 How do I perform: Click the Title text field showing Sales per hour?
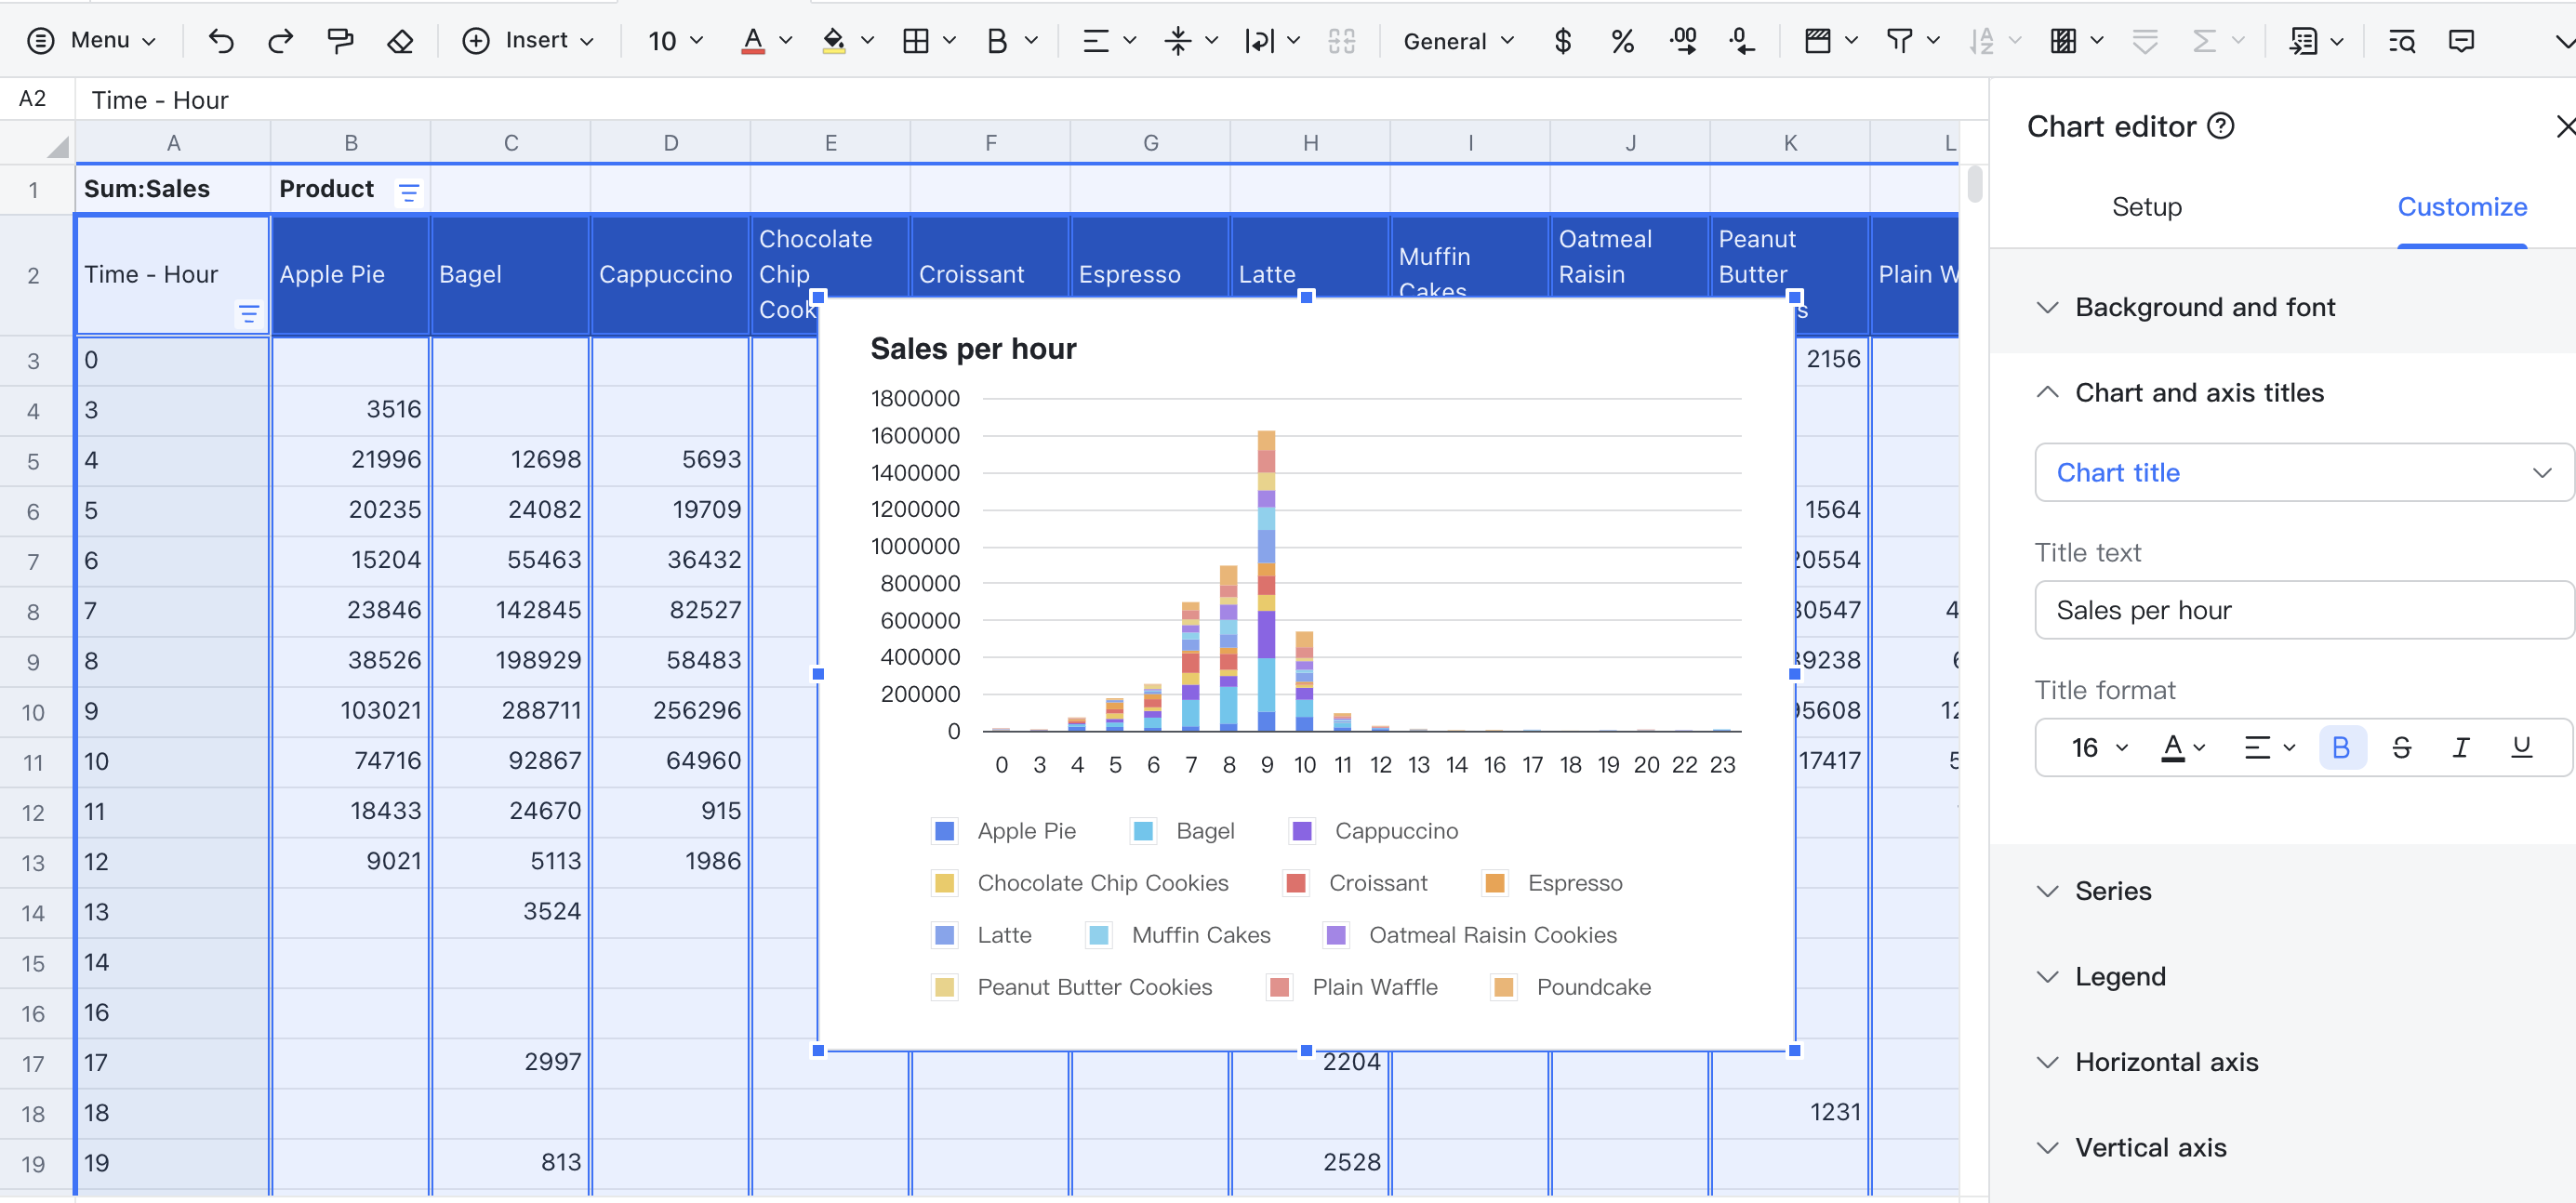[2302, 610]
